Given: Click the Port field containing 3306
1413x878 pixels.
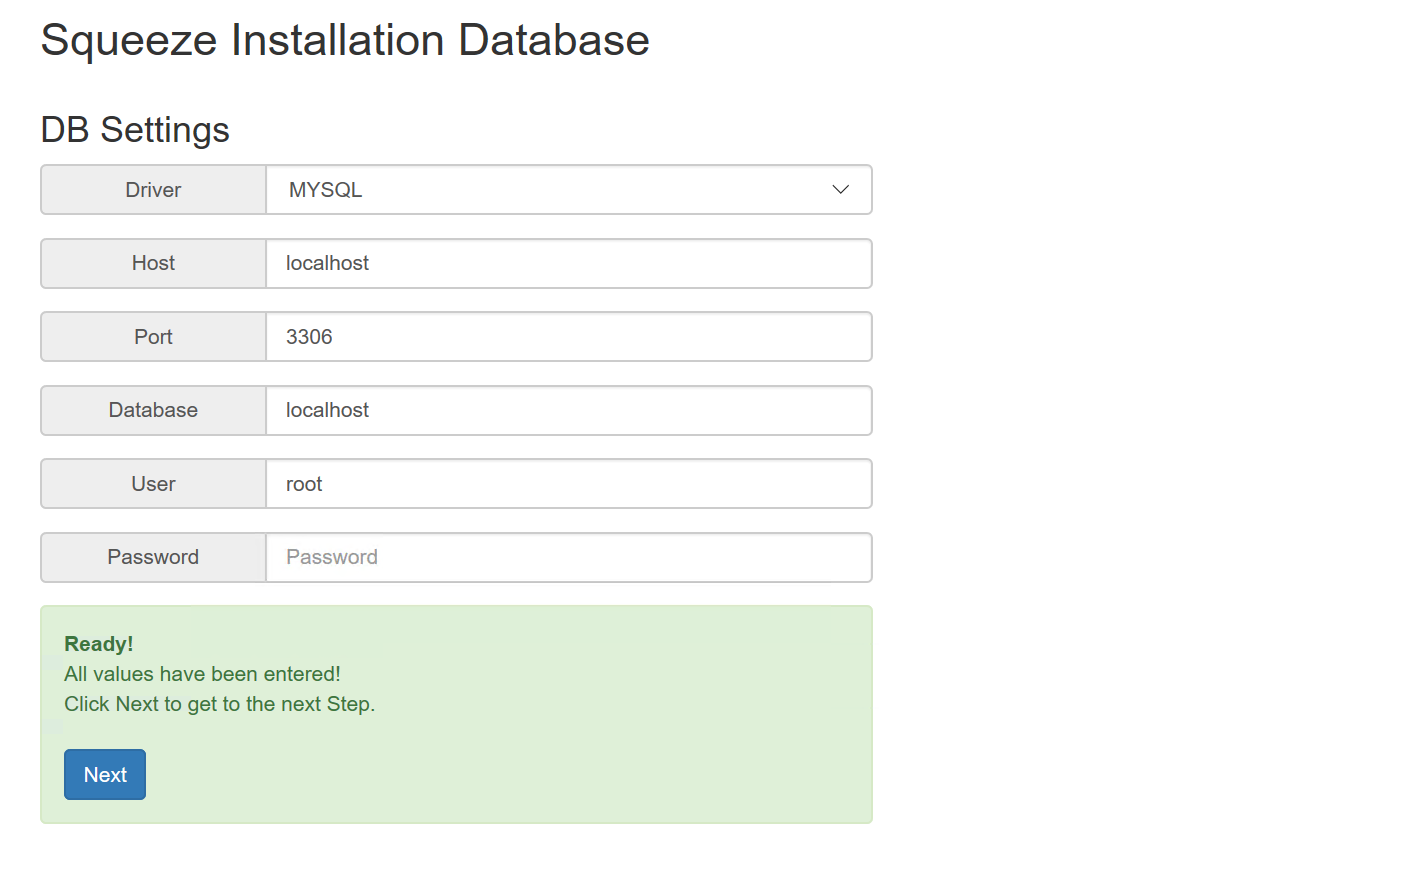Looking at the screenshot, I should [568, 337].
